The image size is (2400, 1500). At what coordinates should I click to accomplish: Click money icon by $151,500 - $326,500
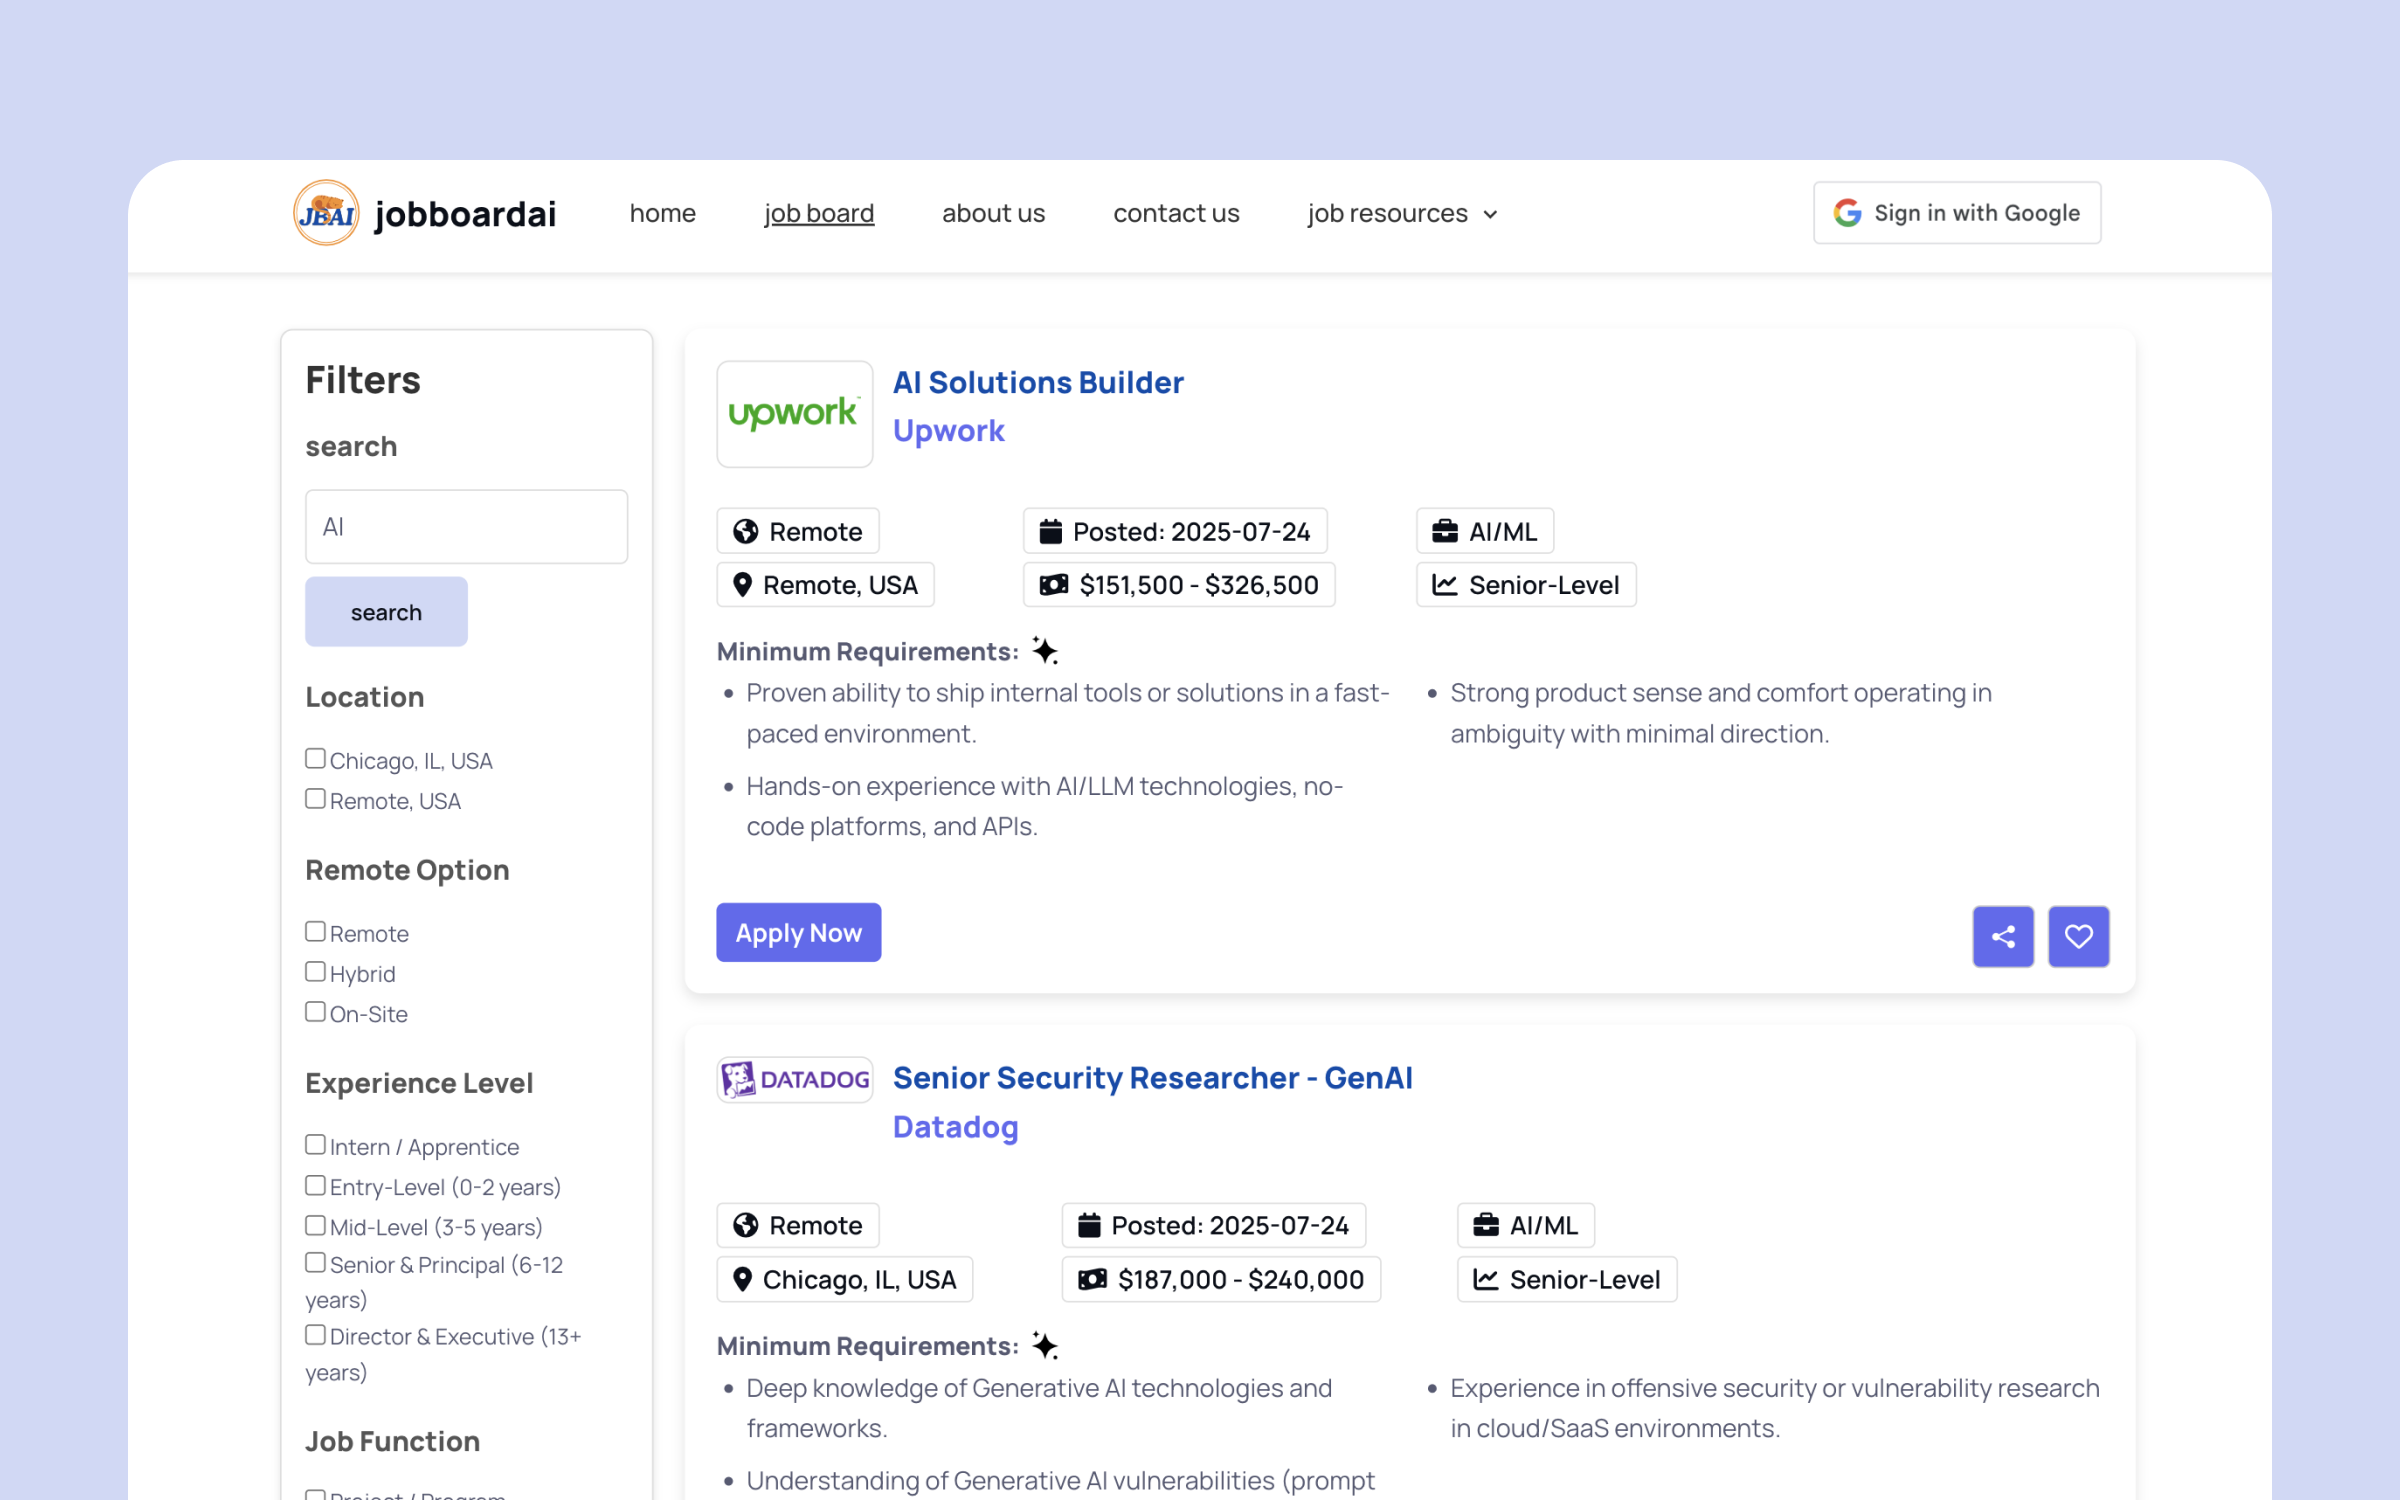click(x=1053, y=584)
